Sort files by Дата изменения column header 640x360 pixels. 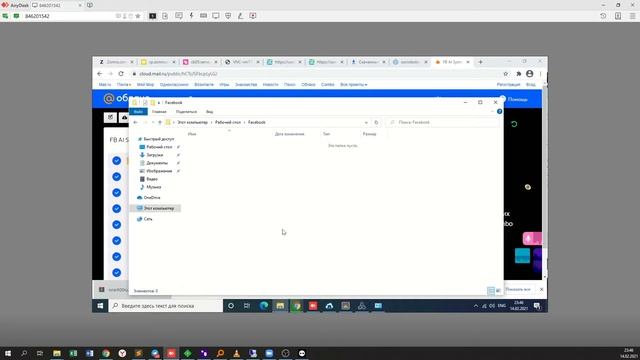point(289,134)
